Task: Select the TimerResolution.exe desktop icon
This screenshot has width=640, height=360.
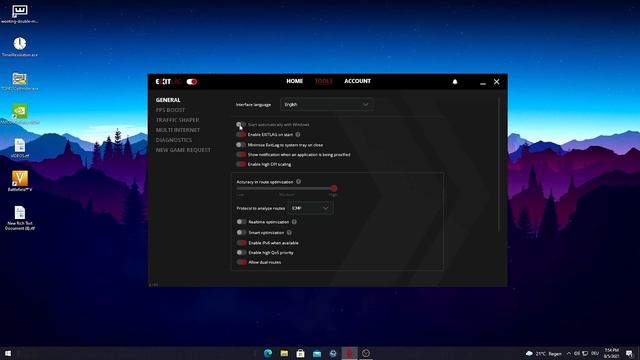Action: click(20, 47)
